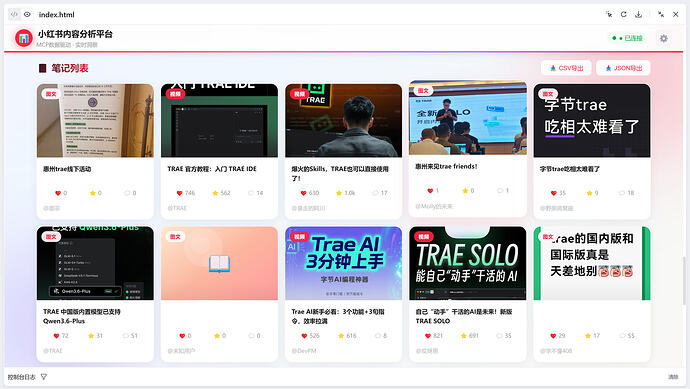690x389 pixels.
Task: Open TRAE SOLO video thumbnail
Action: coord(467,263)
